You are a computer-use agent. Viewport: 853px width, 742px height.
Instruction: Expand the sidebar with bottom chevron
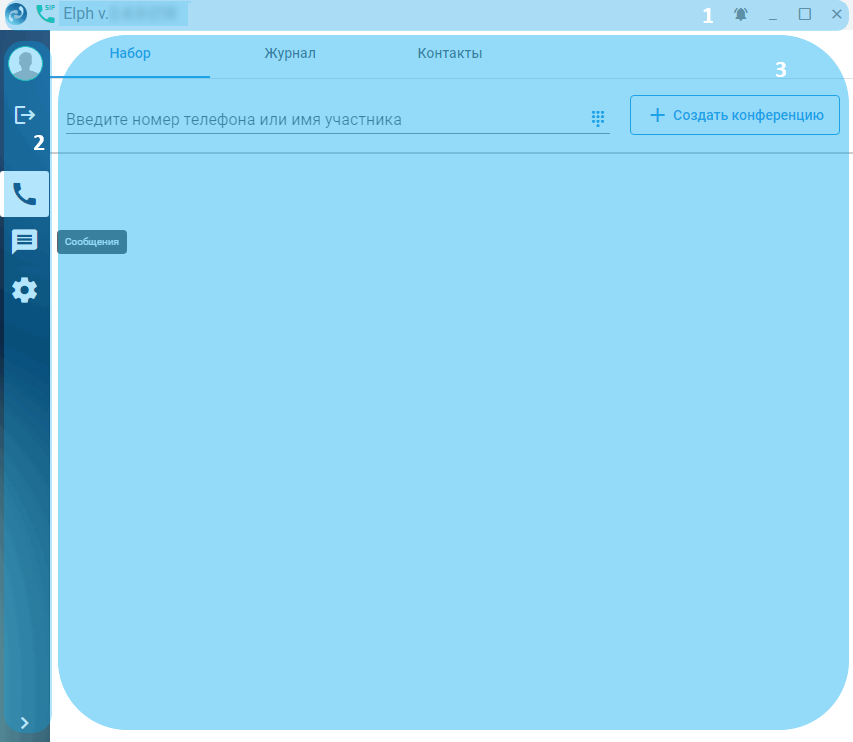pos(24,722)
